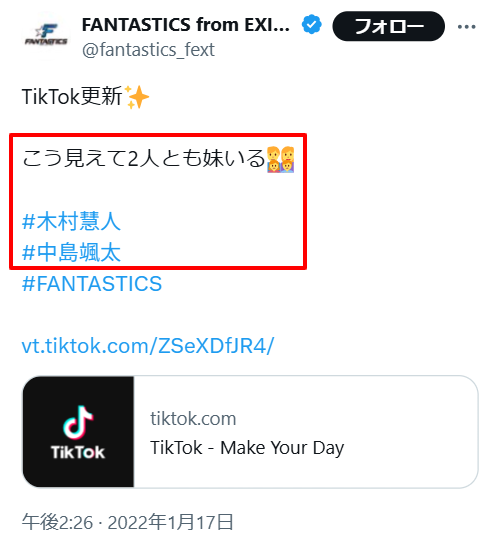Open the vt.tiktok.com/ZSeXDfJR4/ link
The image size is (500, 542).
(148, 346)
